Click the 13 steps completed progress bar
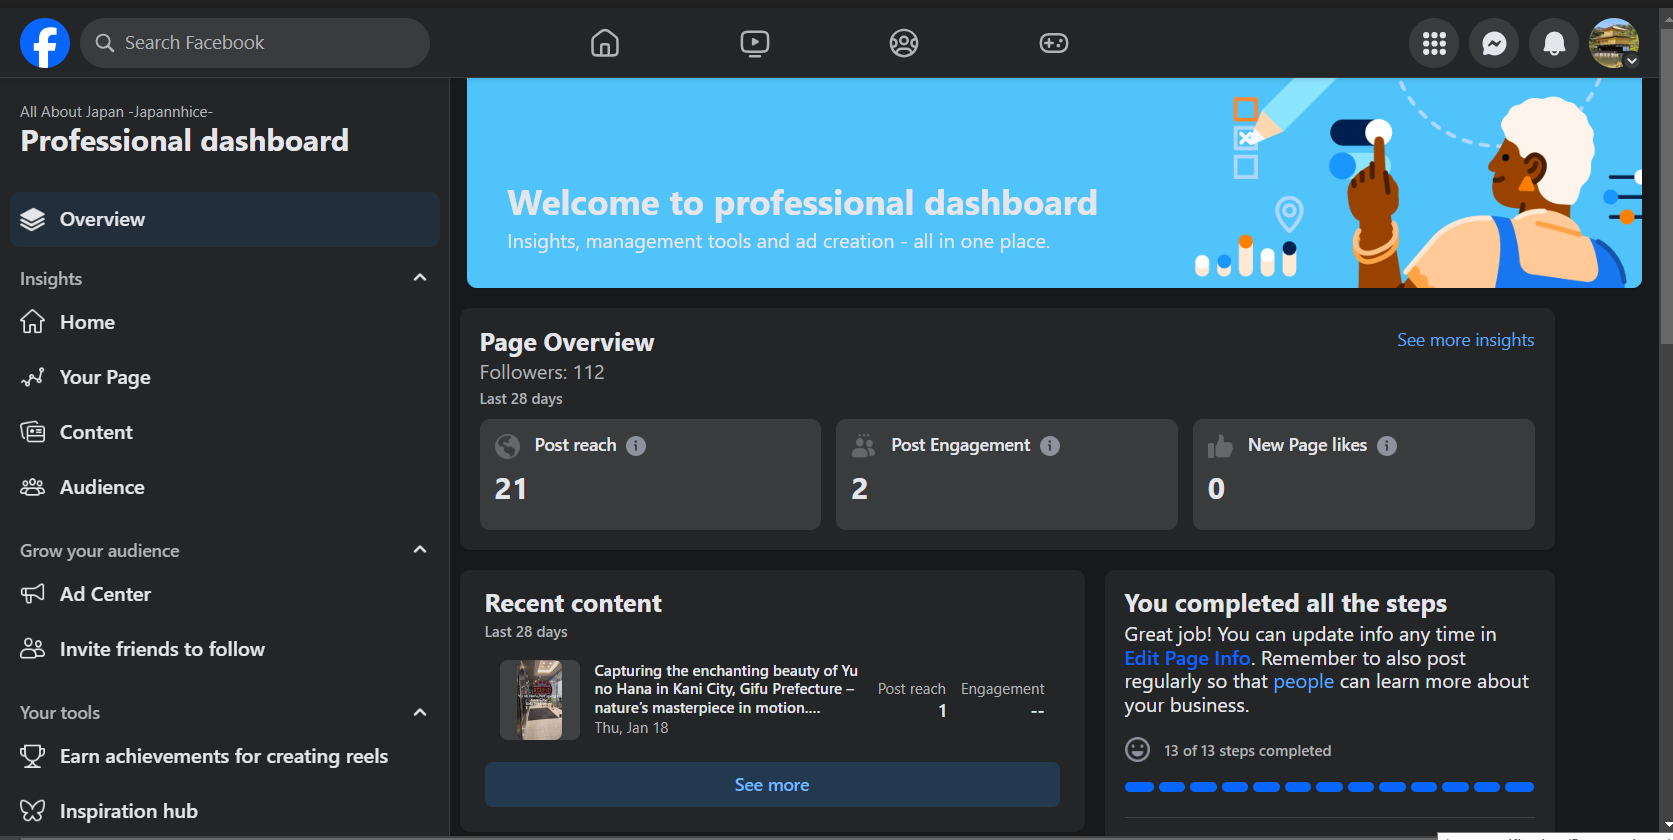 click(1329, 787)
